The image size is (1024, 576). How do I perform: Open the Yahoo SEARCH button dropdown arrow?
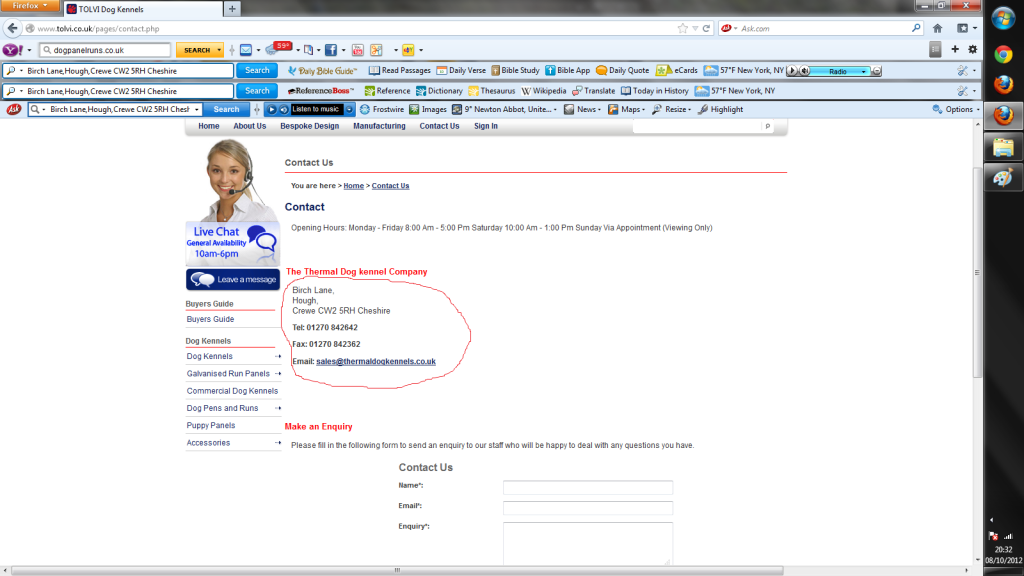click(x=219, y=50)
